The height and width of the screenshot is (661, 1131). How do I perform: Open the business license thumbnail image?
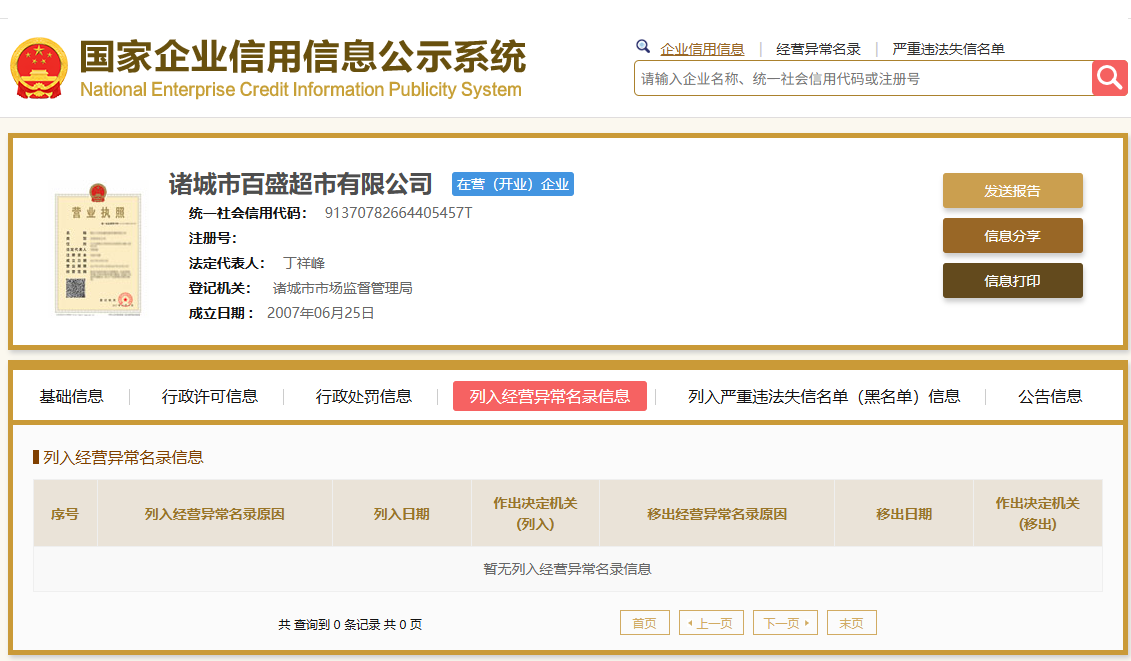[98, 249]
